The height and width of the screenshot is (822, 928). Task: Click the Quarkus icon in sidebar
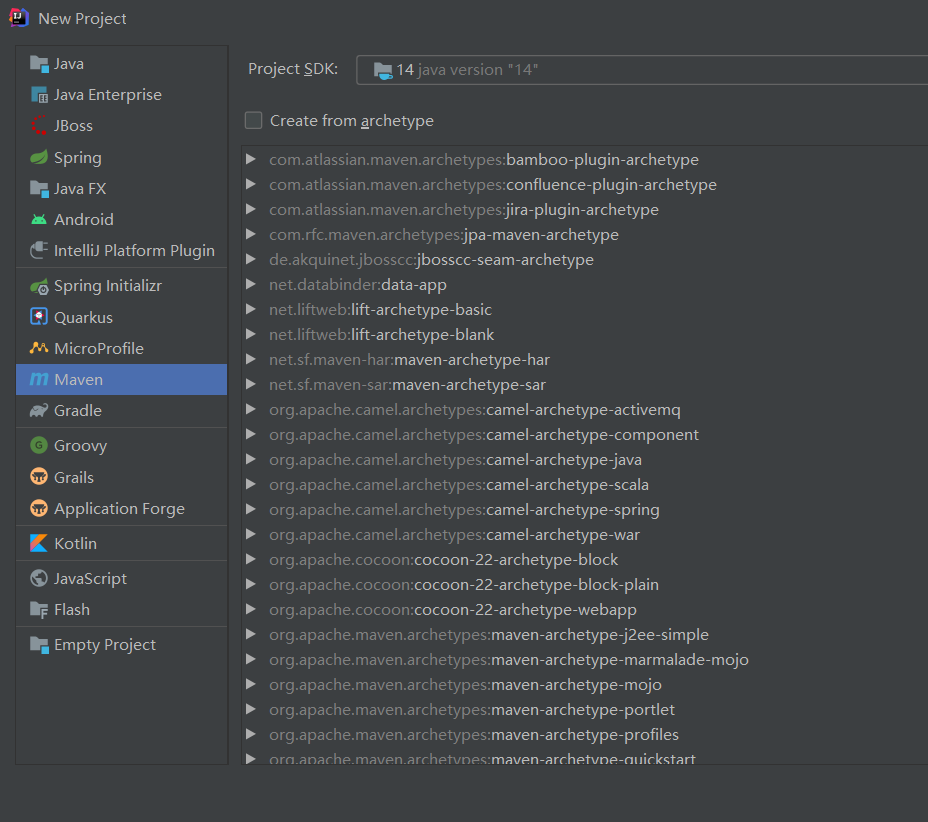pyautogui.click(x=39, y=317)
